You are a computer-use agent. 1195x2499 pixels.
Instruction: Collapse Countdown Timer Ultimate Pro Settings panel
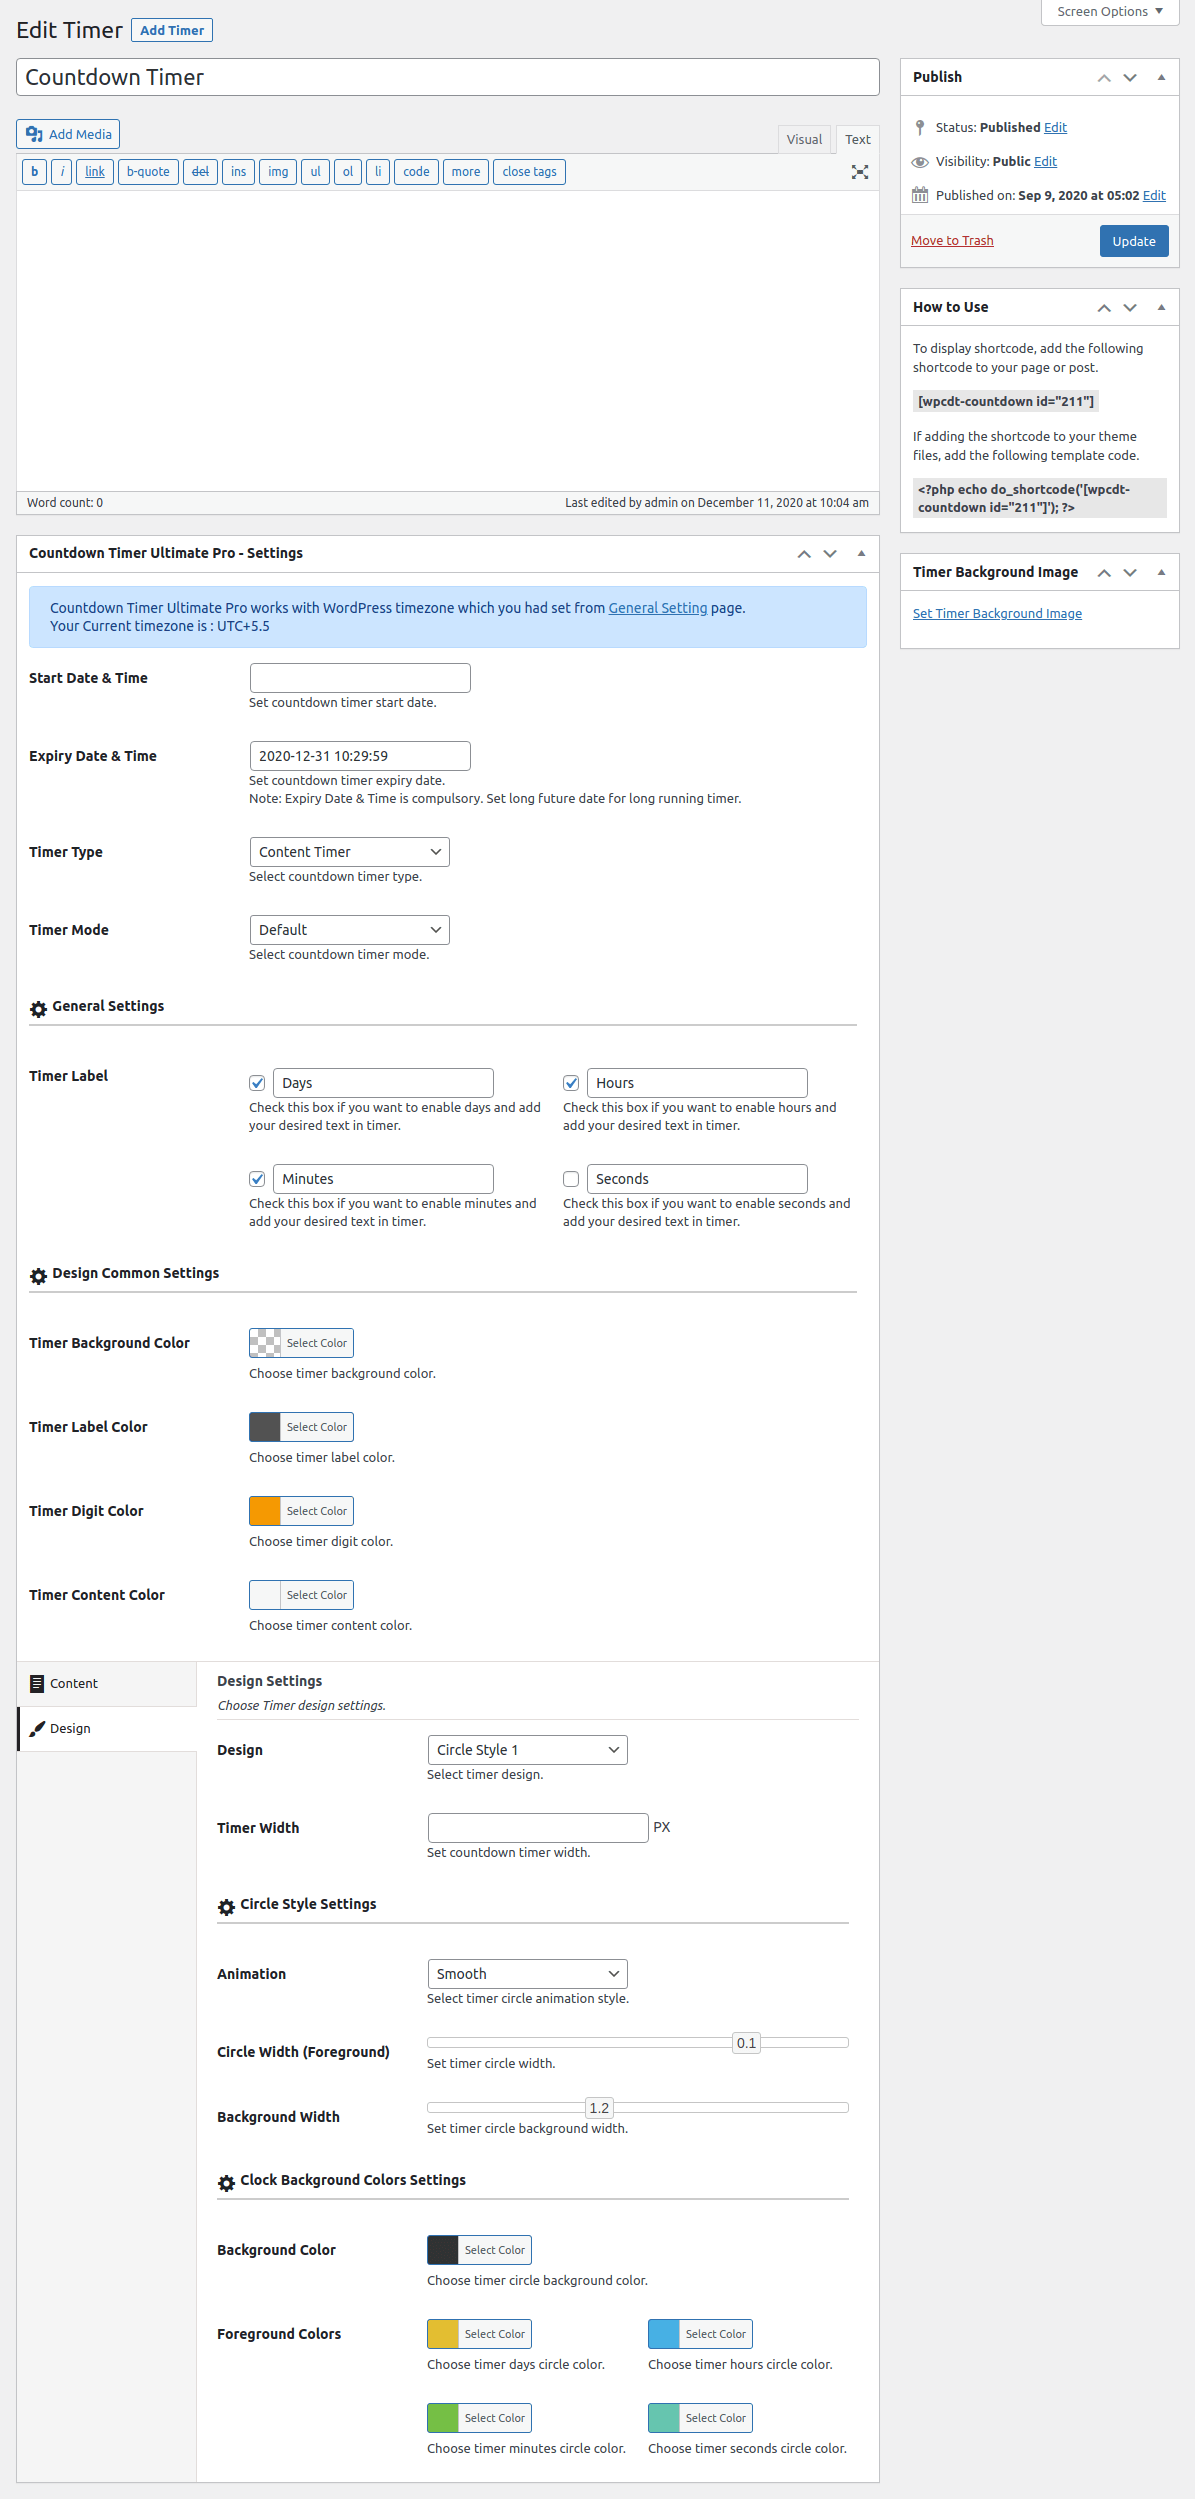pyautogui.click(x=861, y=554)
